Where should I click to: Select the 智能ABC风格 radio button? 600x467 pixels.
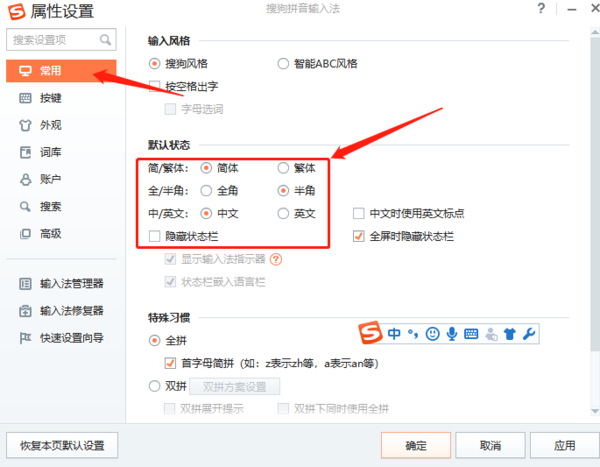[x=283, y=64]
